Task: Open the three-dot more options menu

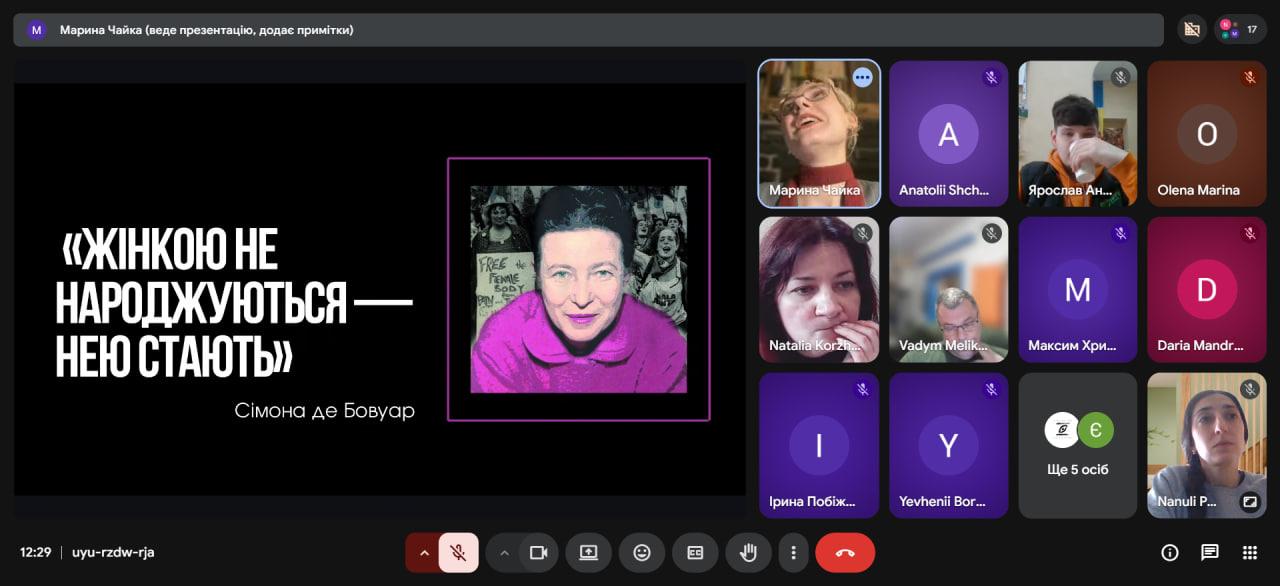Action: click(x=793, y=553)
